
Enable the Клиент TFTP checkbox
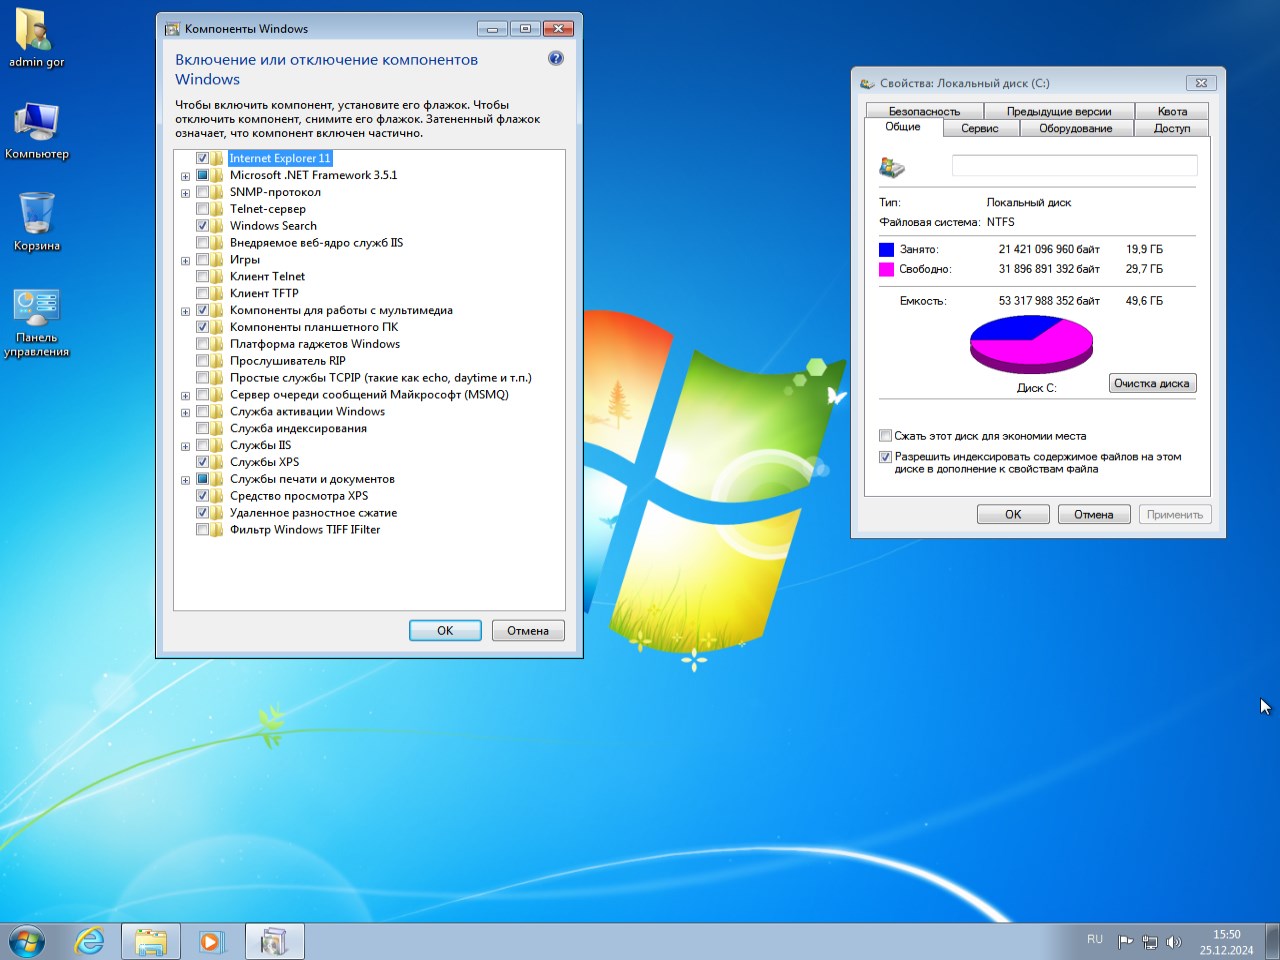[x=202, y=293]
